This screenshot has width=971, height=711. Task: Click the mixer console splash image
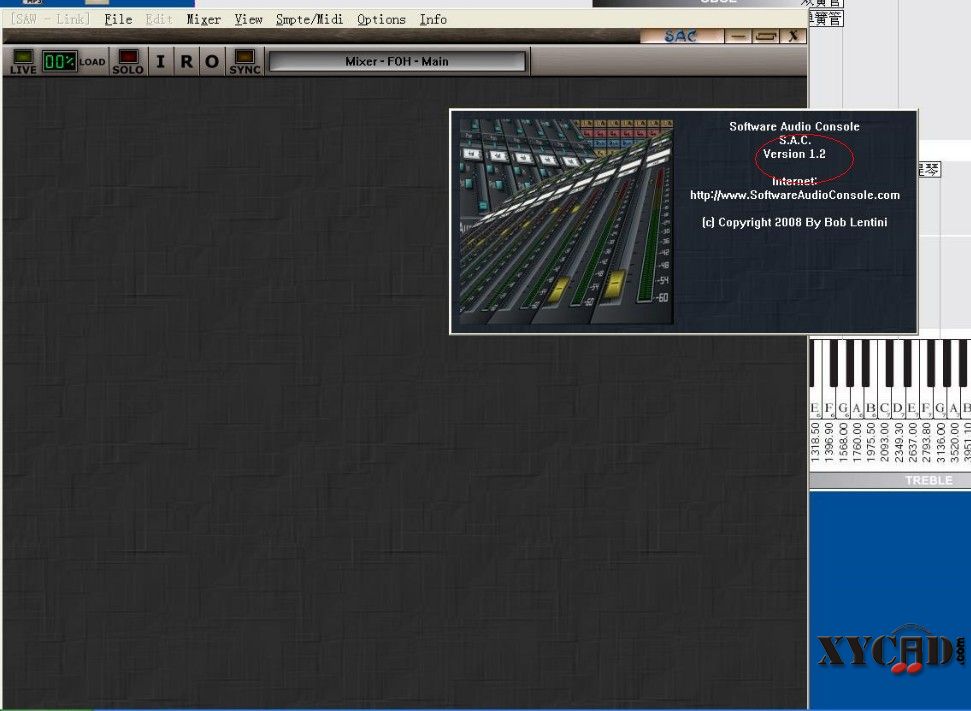(566, 221)
